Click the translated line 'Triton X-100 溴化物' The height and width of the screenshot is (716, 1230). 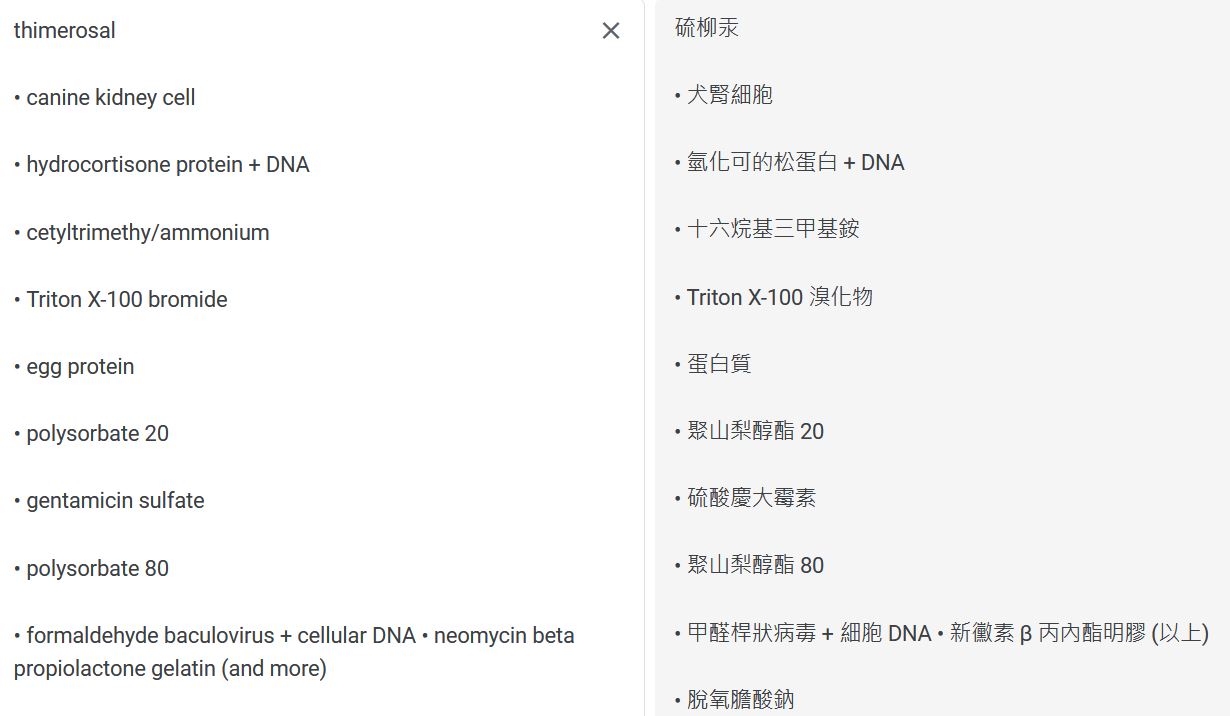click(779, 297)
